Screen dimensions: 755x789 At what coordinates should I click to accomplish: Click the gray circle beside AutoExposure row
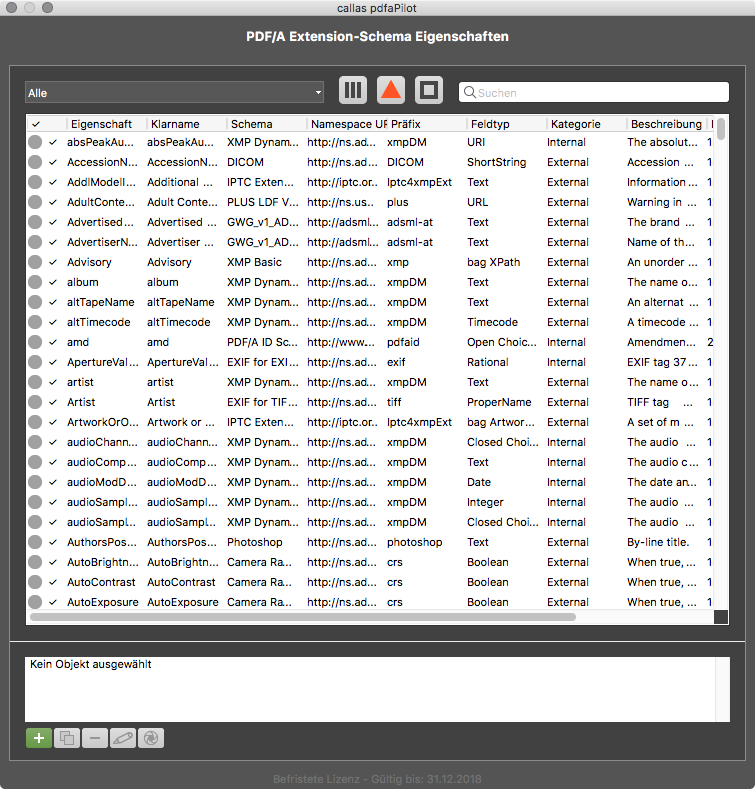coord(35,602)
